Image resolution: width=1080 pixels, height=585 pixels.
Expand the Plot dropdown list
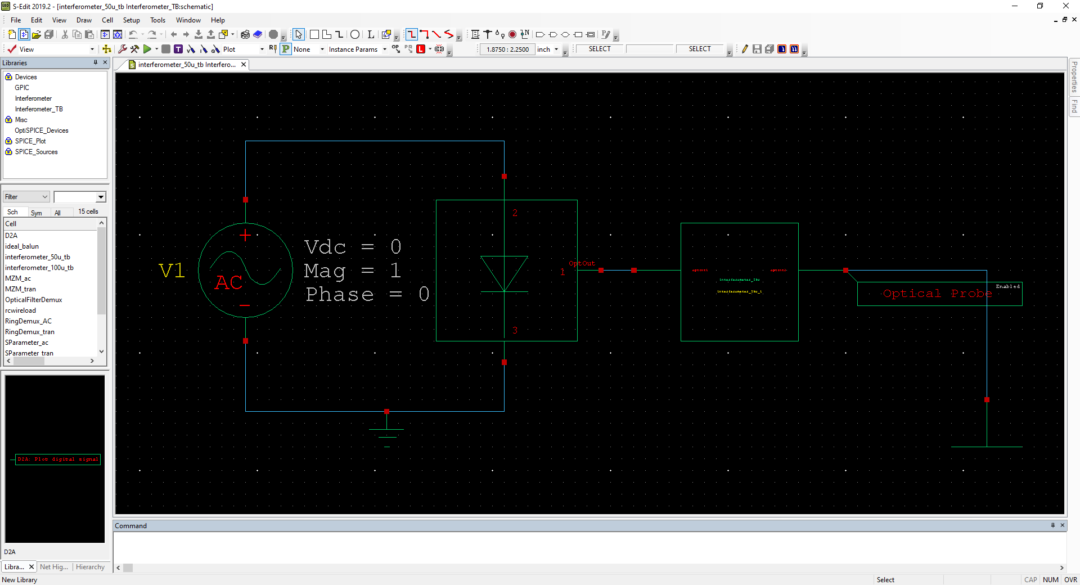pos(262,49)
